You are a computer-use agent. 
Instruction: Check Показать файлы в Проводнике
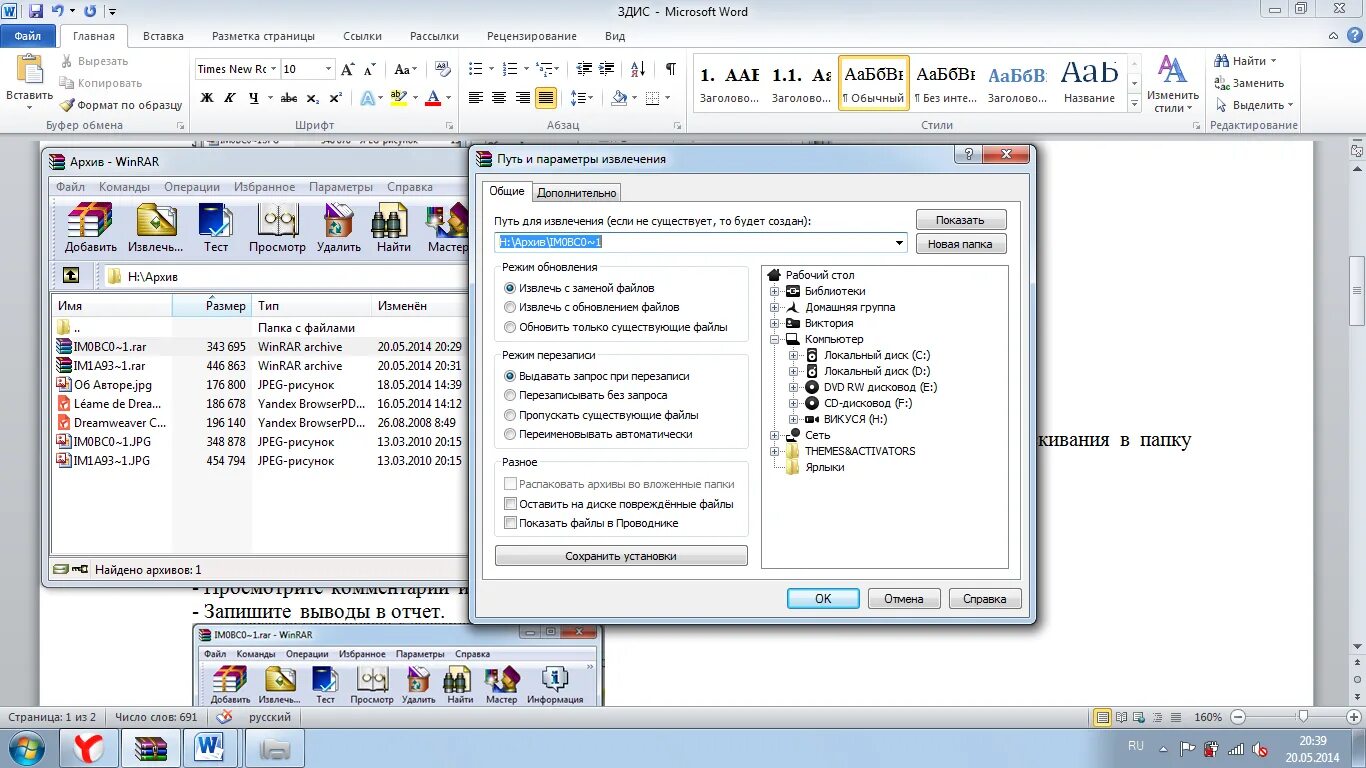592,523
